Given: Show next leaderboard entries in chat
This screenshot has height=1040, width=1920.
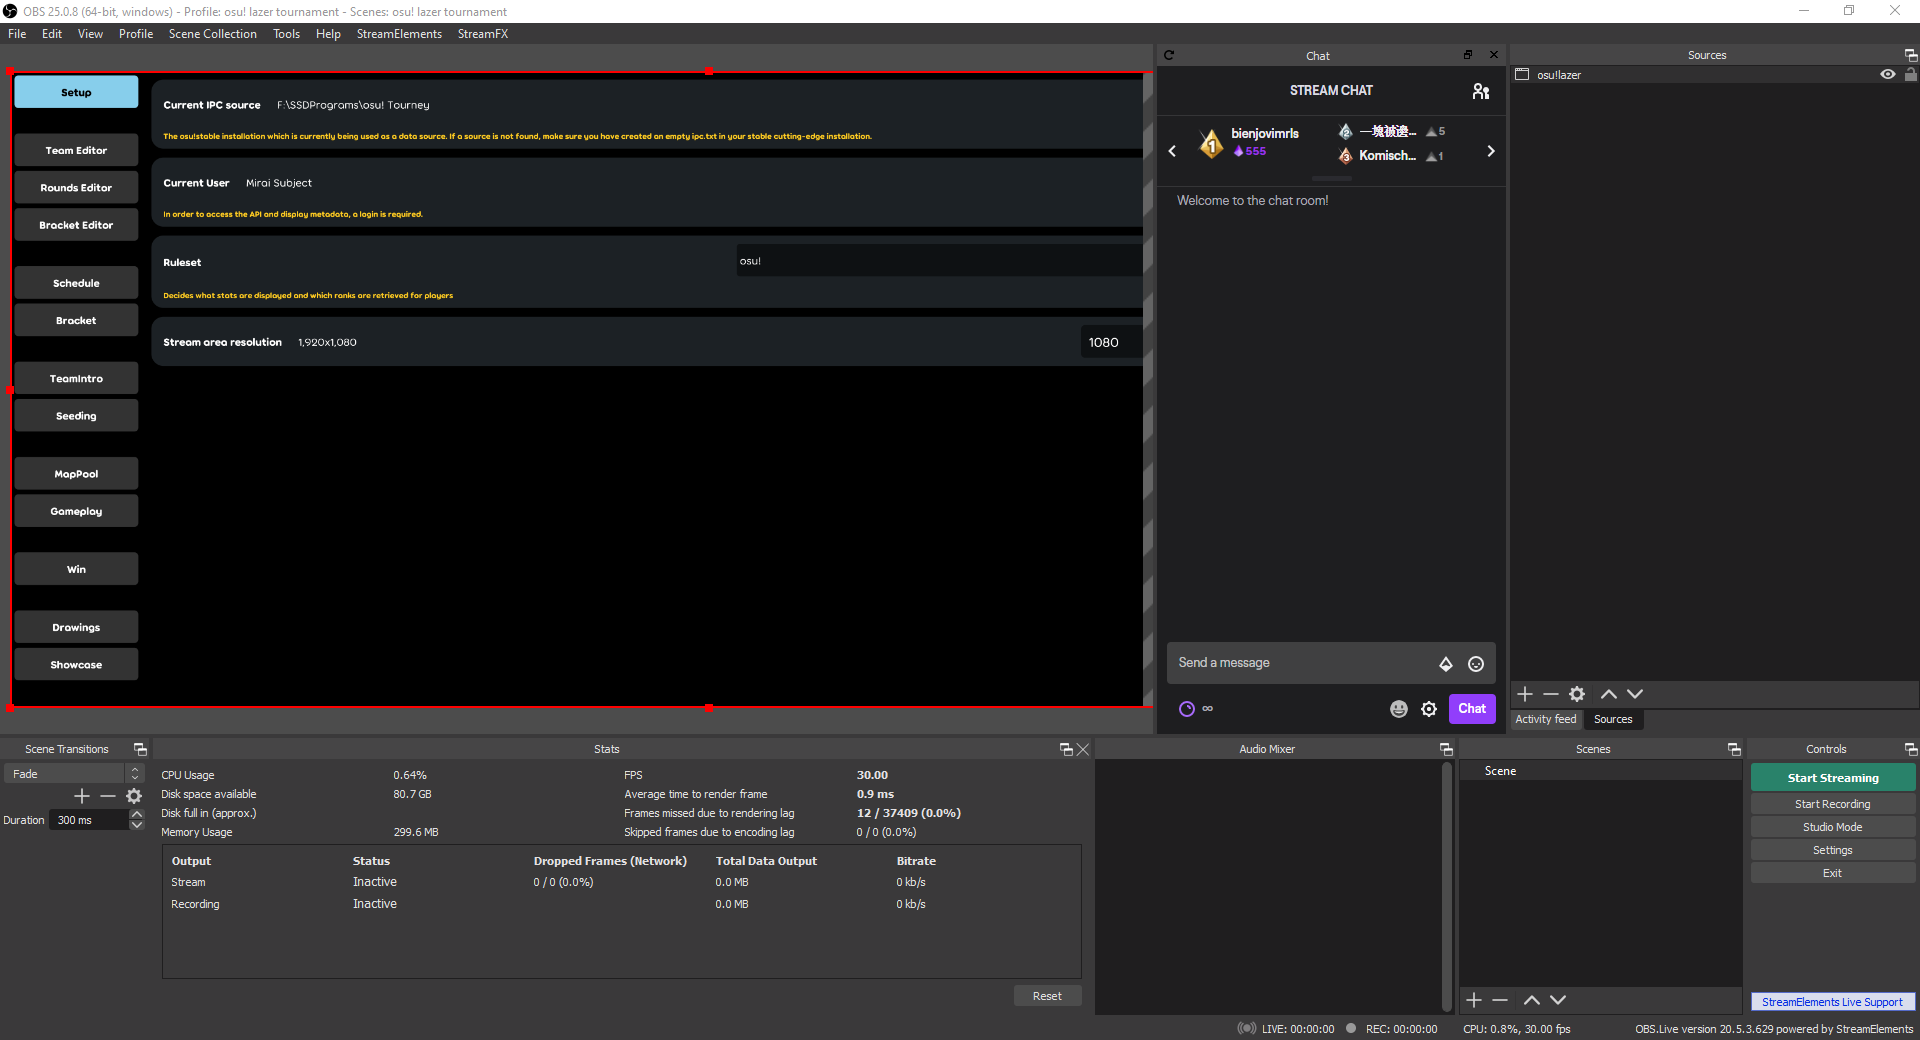Looking at the screenshot, I should 1491,151.
